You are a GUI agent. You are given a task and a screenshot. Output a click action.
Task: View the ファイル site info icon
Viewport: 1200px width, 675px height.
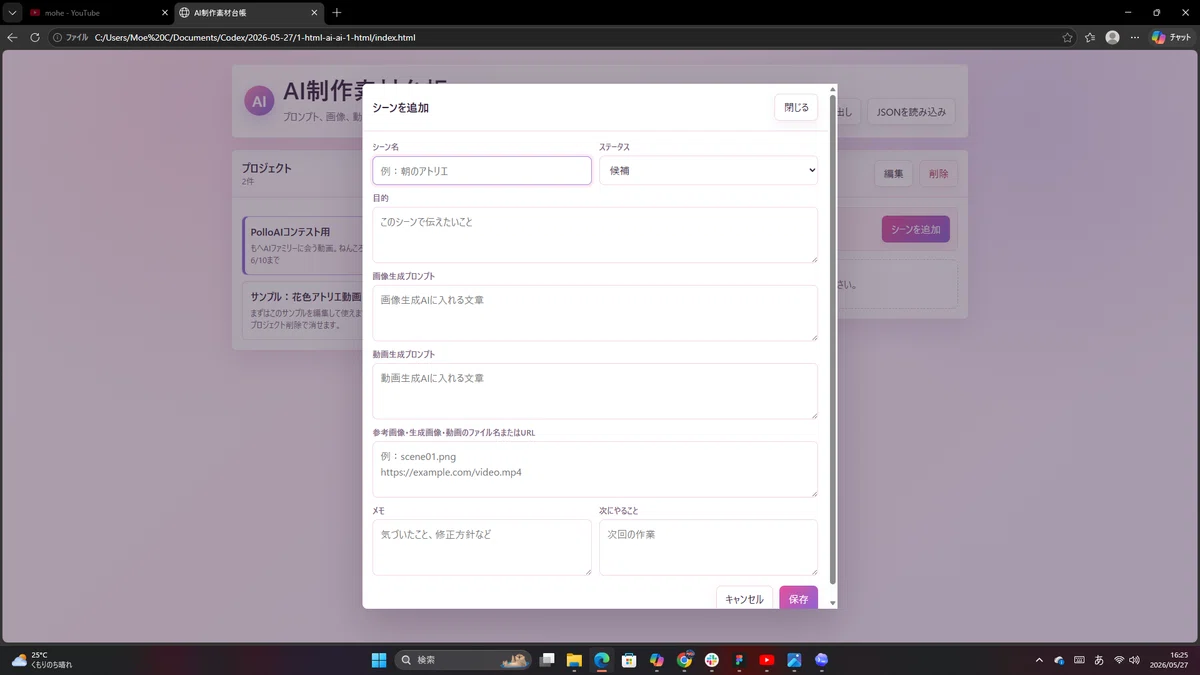coord(71,37)
